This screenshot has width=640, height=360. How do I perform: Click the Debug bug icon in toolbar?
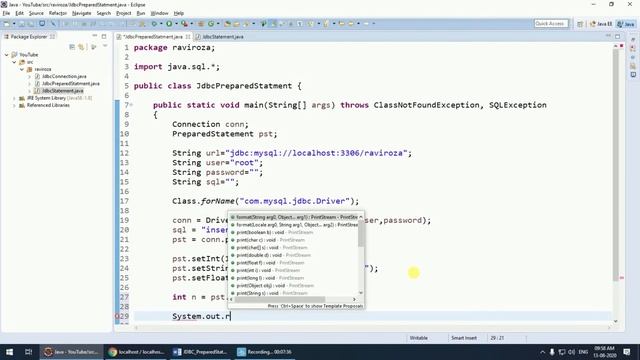154,24
